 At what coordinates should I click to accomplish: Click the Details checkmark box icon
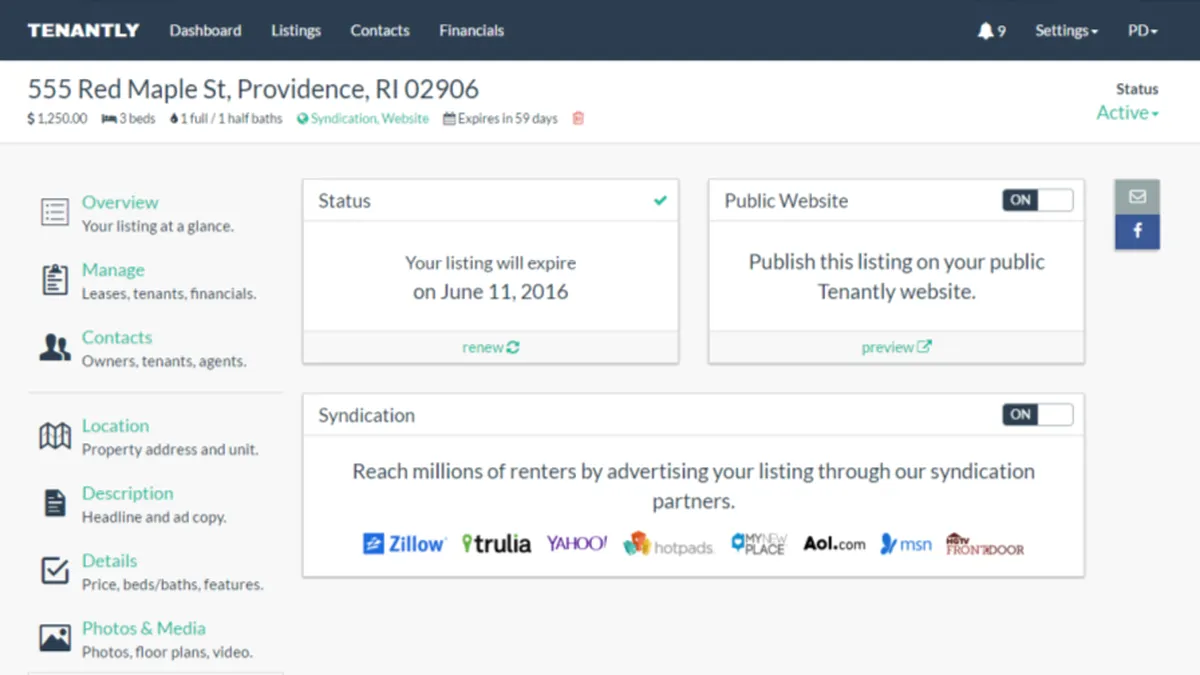(55, 570)
